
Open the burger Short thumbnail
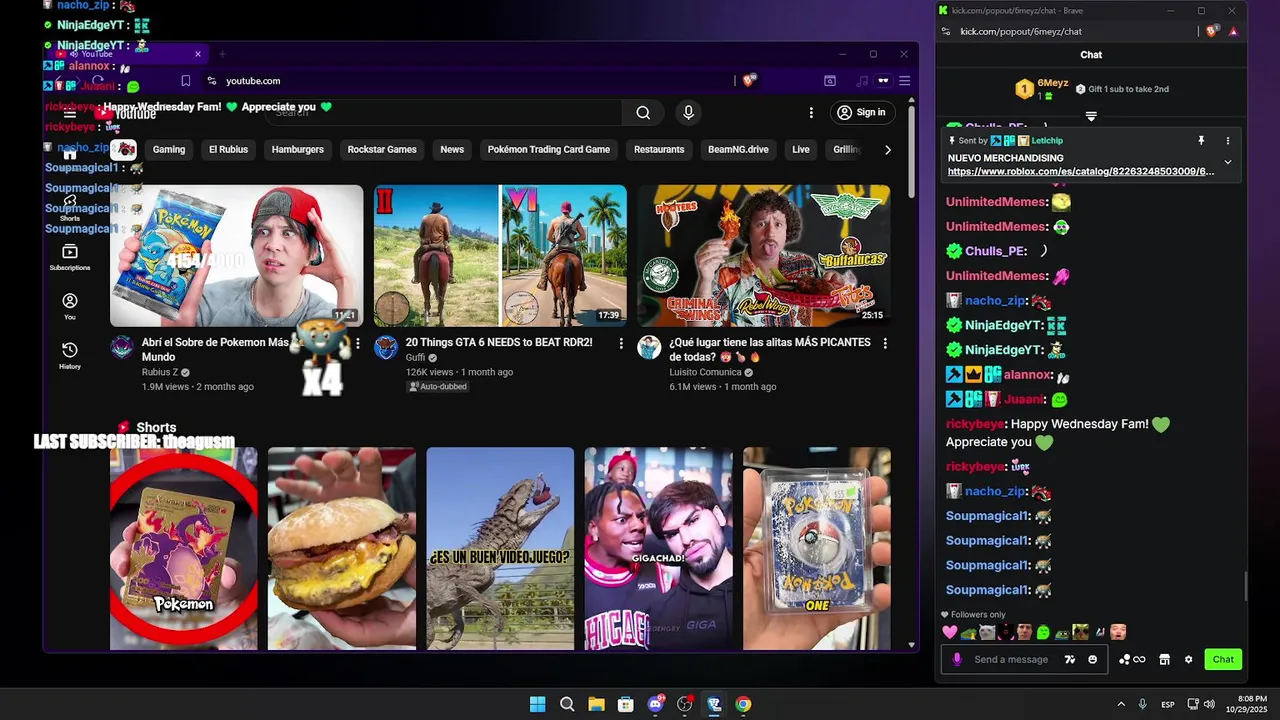click(342, 549)
